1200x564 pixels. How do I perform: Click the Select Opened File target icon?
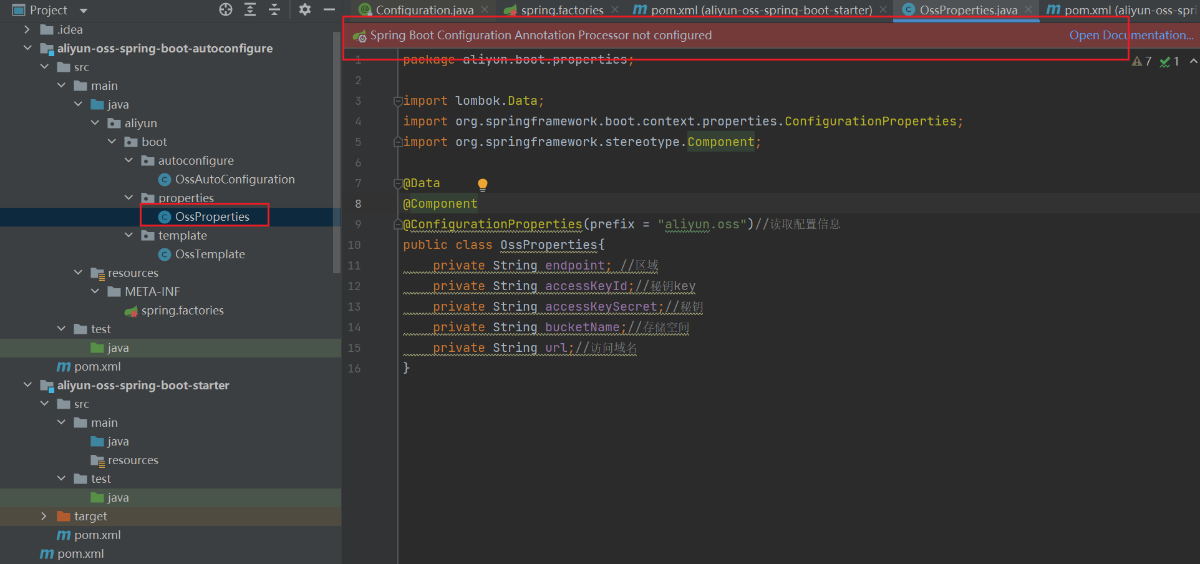point(226,10)
